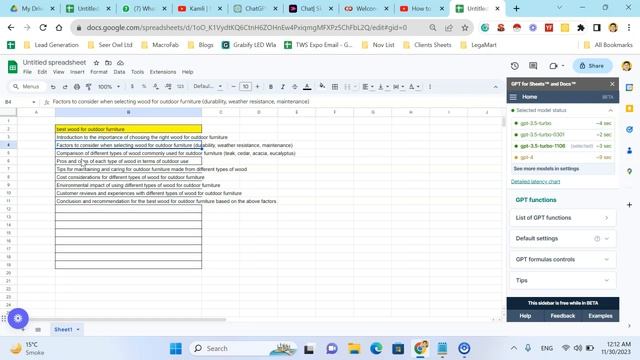This screenshot has width=640, height=360.
Task: Open horizontal align dropdown
Action: point(368,87)
